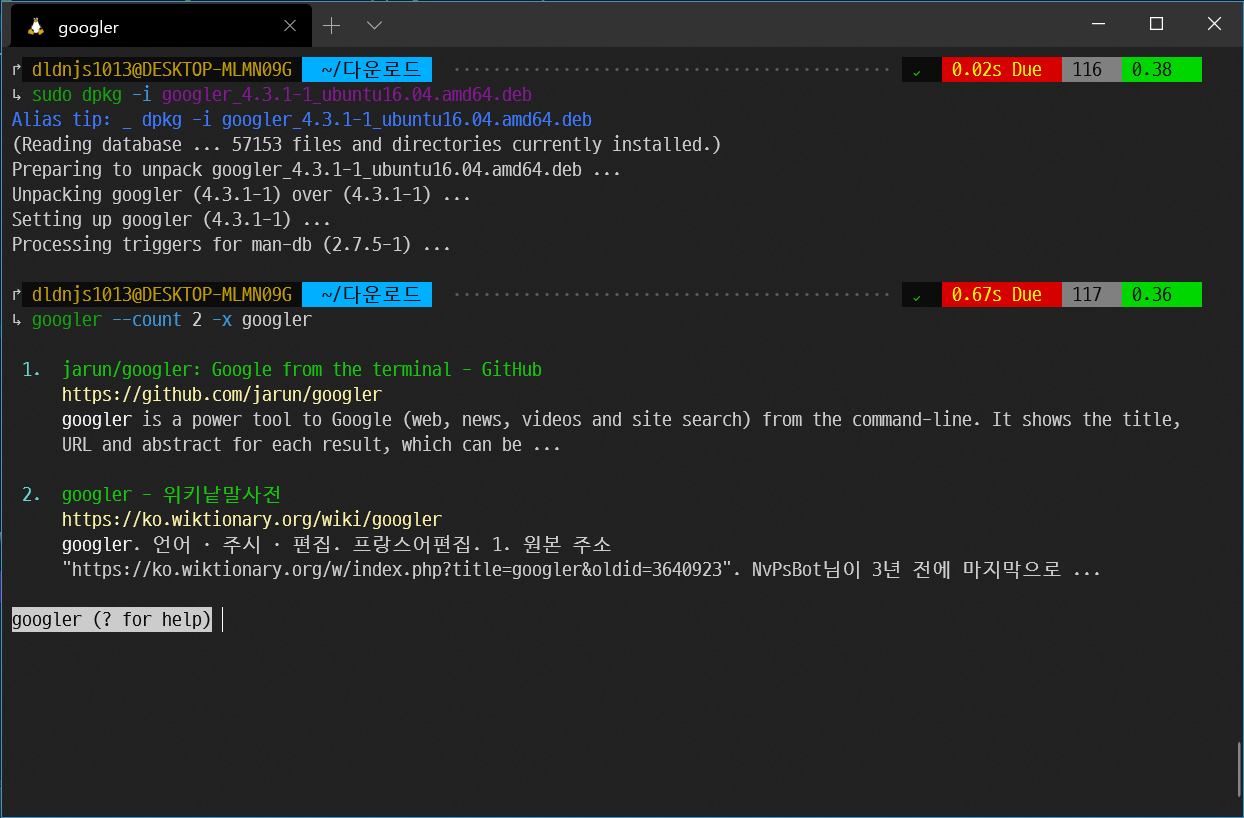1244x818 pixels.
Task: Close the terminal window
Action: 1214,23
